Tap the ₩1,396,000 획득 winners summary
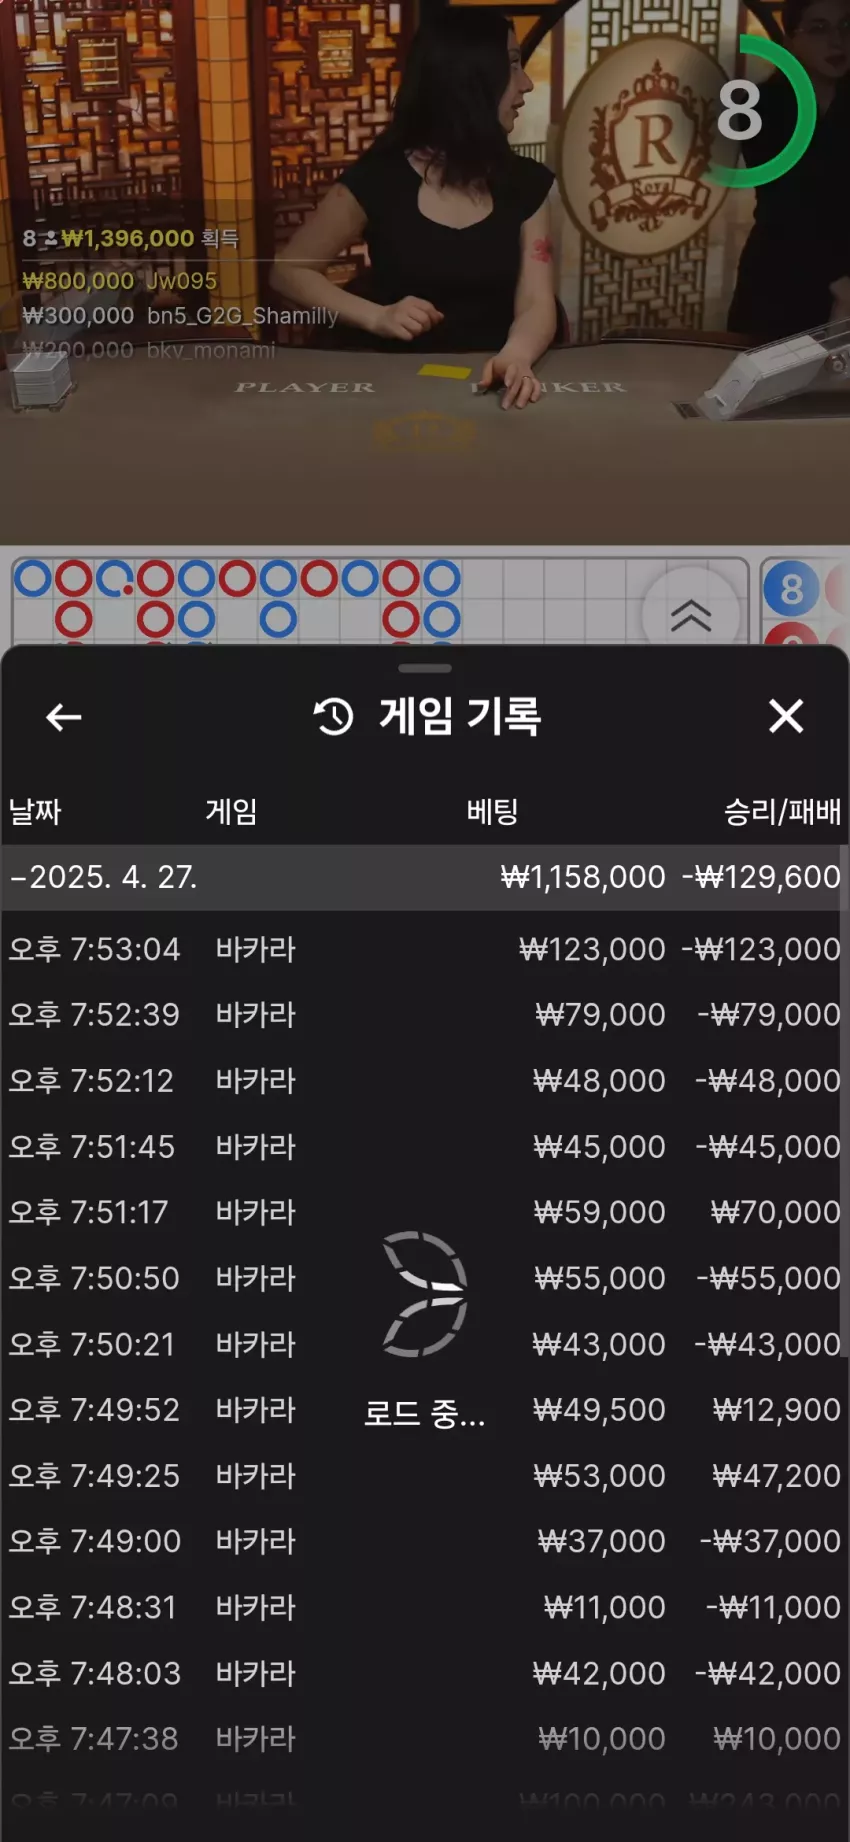 coord(131,238)
